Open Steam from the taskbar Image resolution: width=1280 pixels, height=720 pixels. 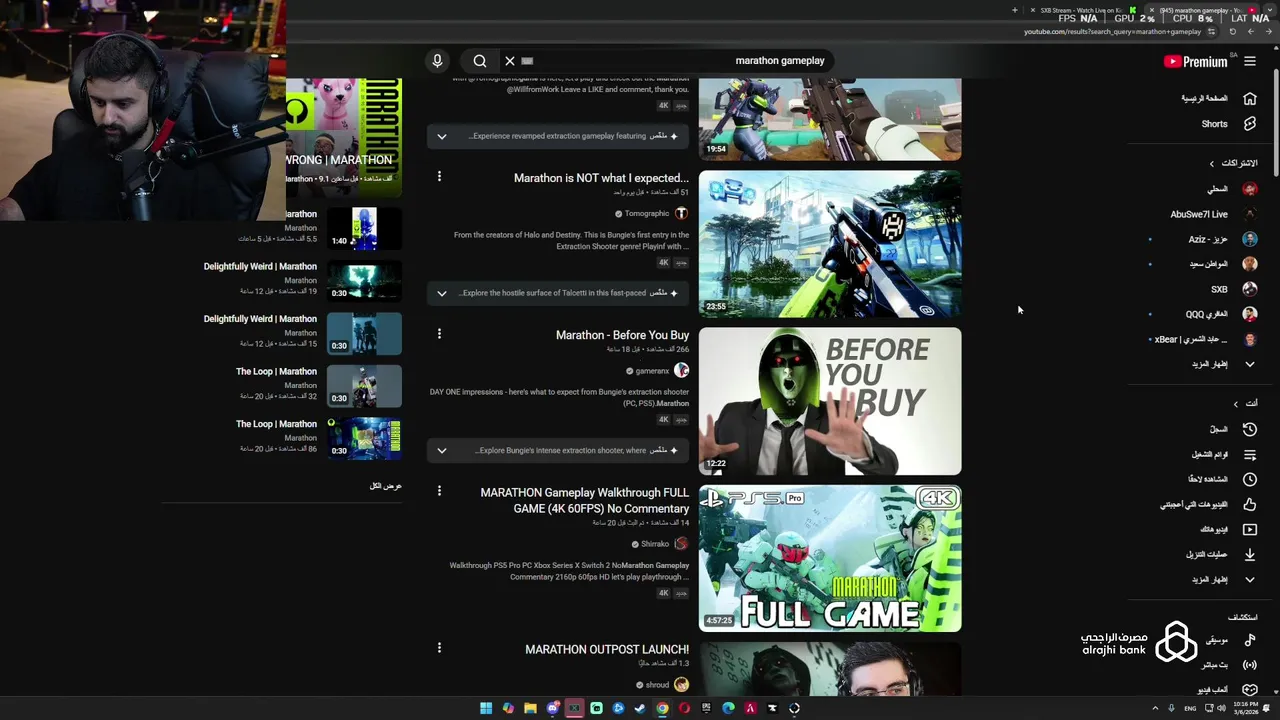(640, 708)
